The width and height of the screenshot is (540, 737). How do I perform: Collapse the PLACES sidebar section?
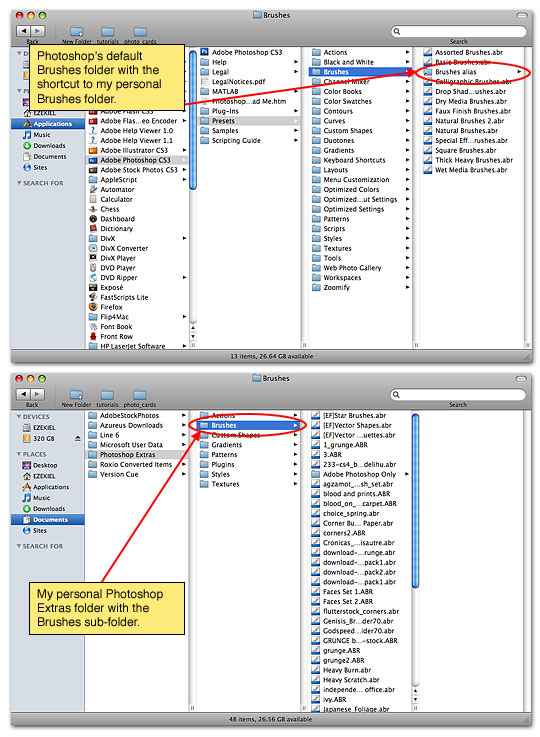tap(19, 455)
